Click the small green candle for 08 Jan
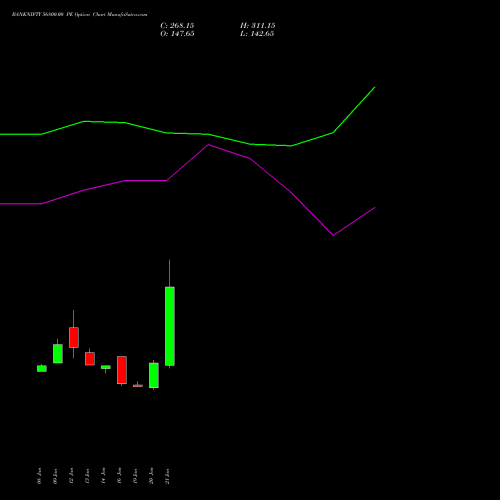This screenshot has height=500, width=500. [42, 368]
